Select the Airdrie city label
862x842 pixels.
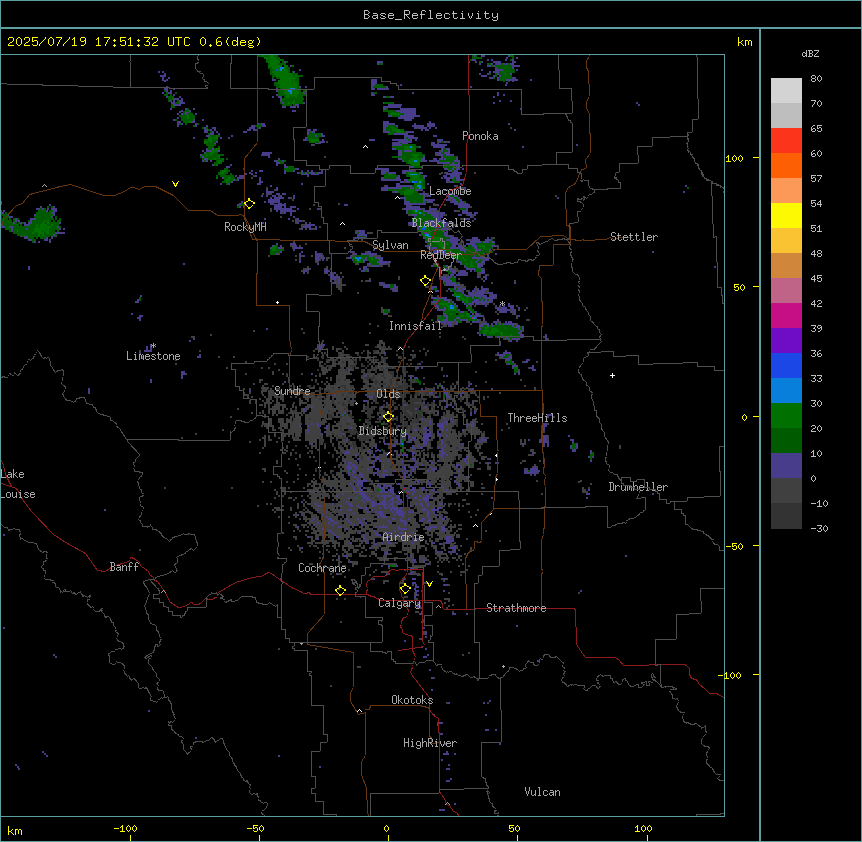point(403,537)
